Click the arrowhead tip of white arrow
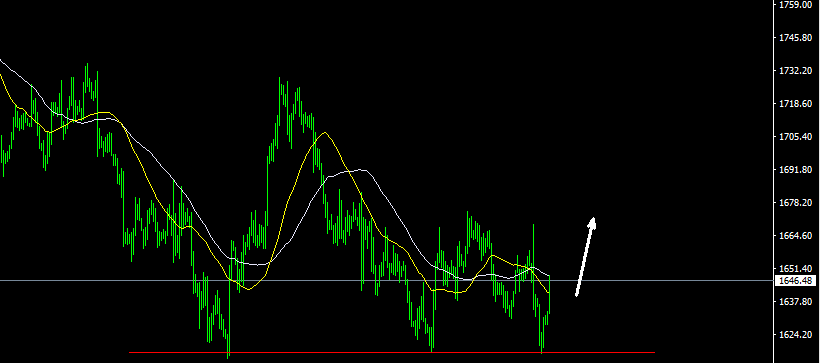821x363 pixels. 593,218
